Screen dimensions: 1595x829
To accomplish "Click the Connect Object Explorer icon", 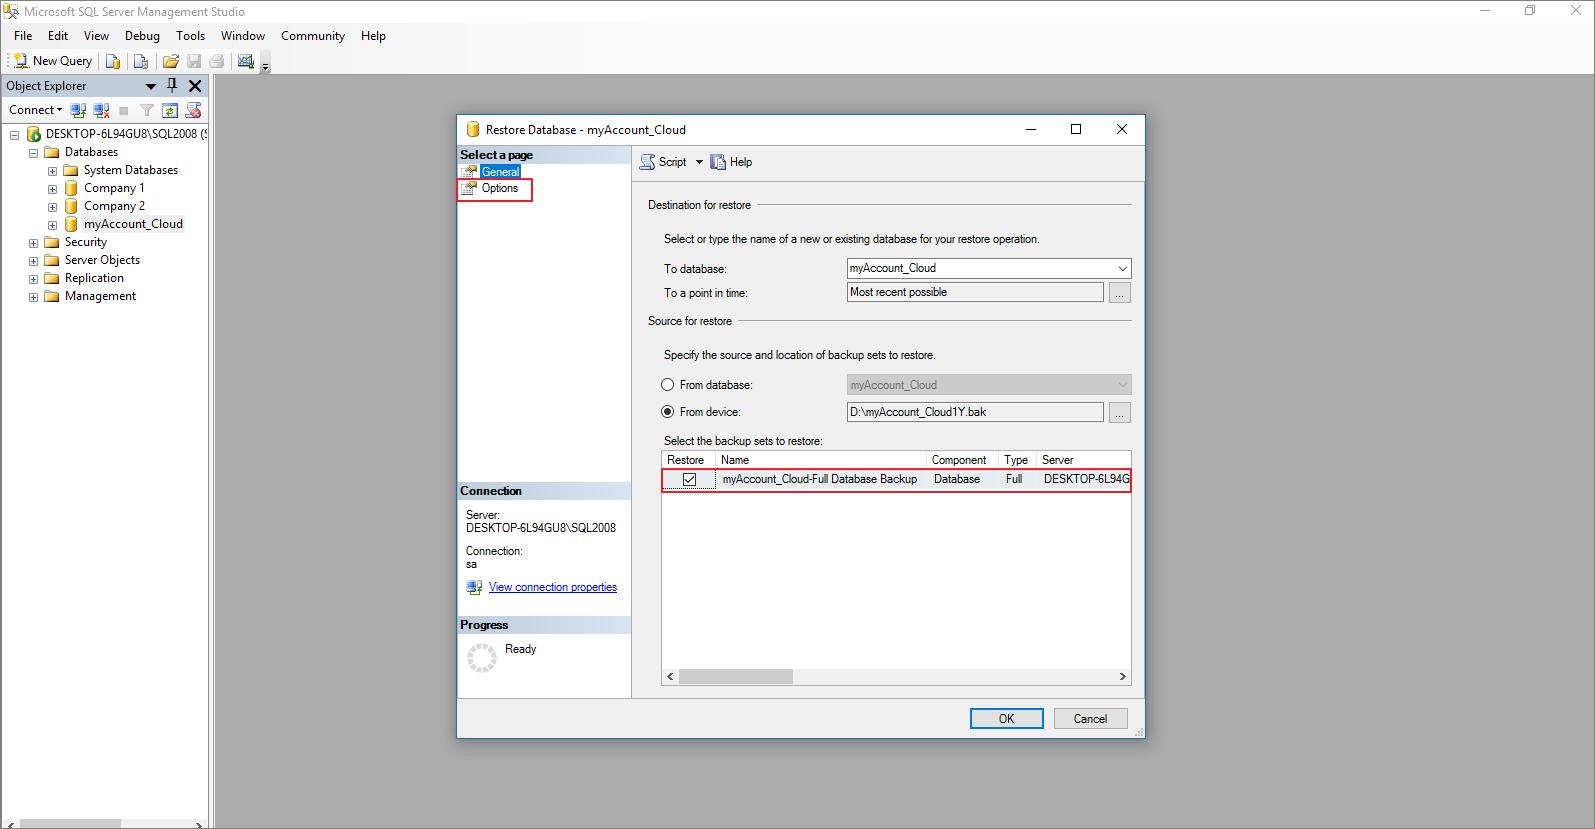I will (78, 110).
